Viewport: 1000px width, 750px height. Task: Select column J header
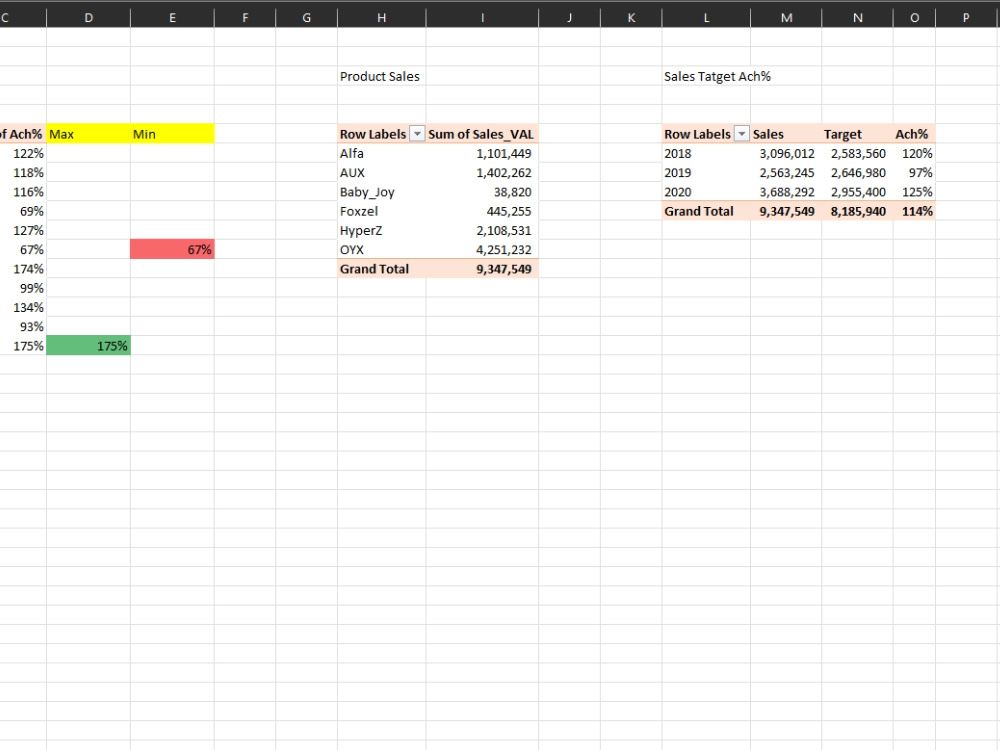point(570,18)
